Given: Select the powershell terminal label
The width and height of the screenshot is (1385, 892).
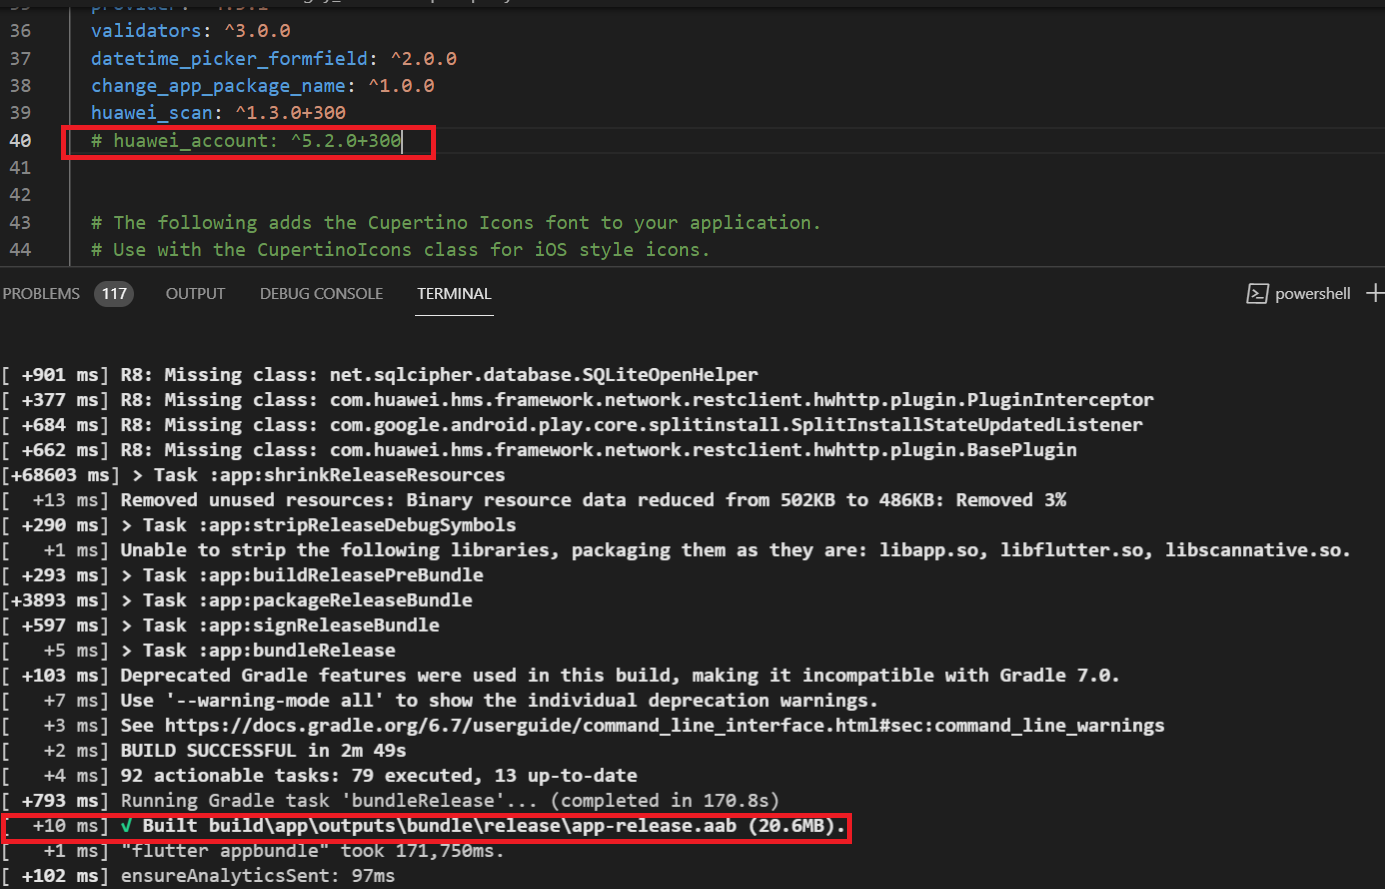Looking at the screenshot, I should pos(1312,293).
